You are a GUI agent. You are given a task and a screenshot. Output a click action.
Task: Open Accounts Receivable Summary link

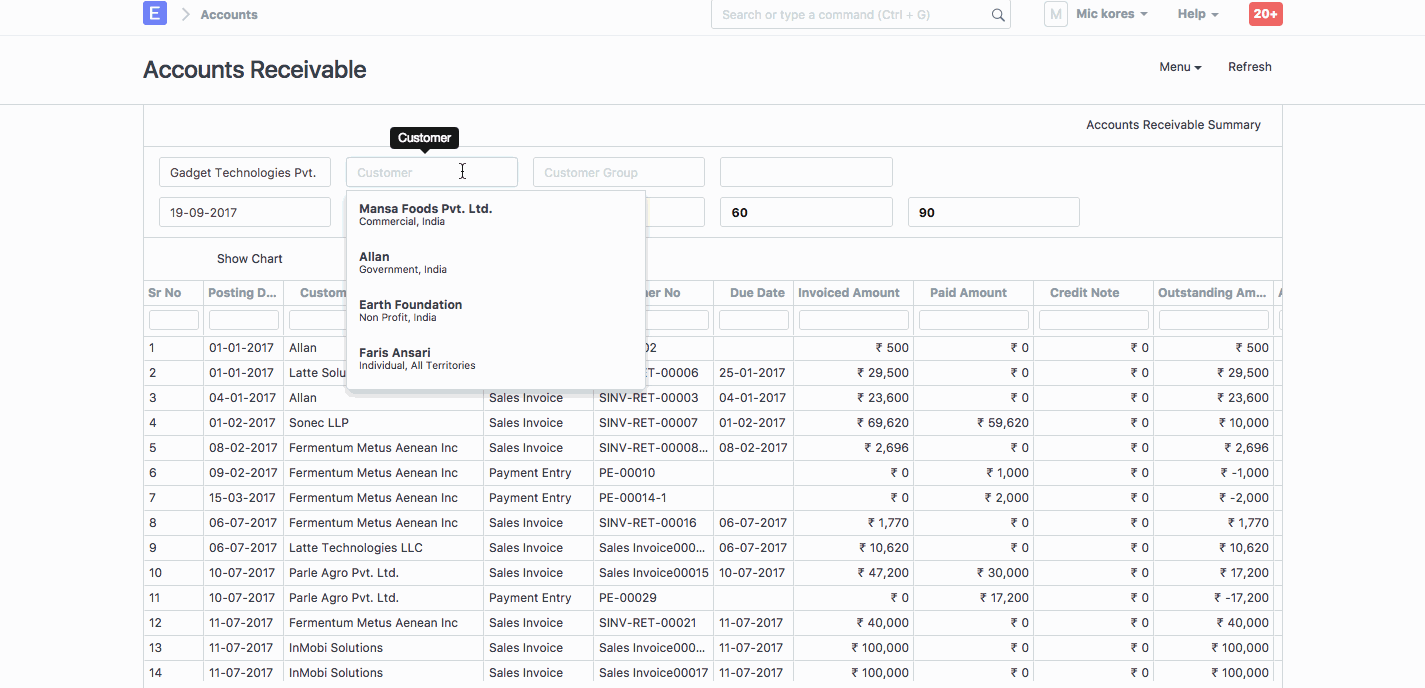click(x=1173, y=125)
